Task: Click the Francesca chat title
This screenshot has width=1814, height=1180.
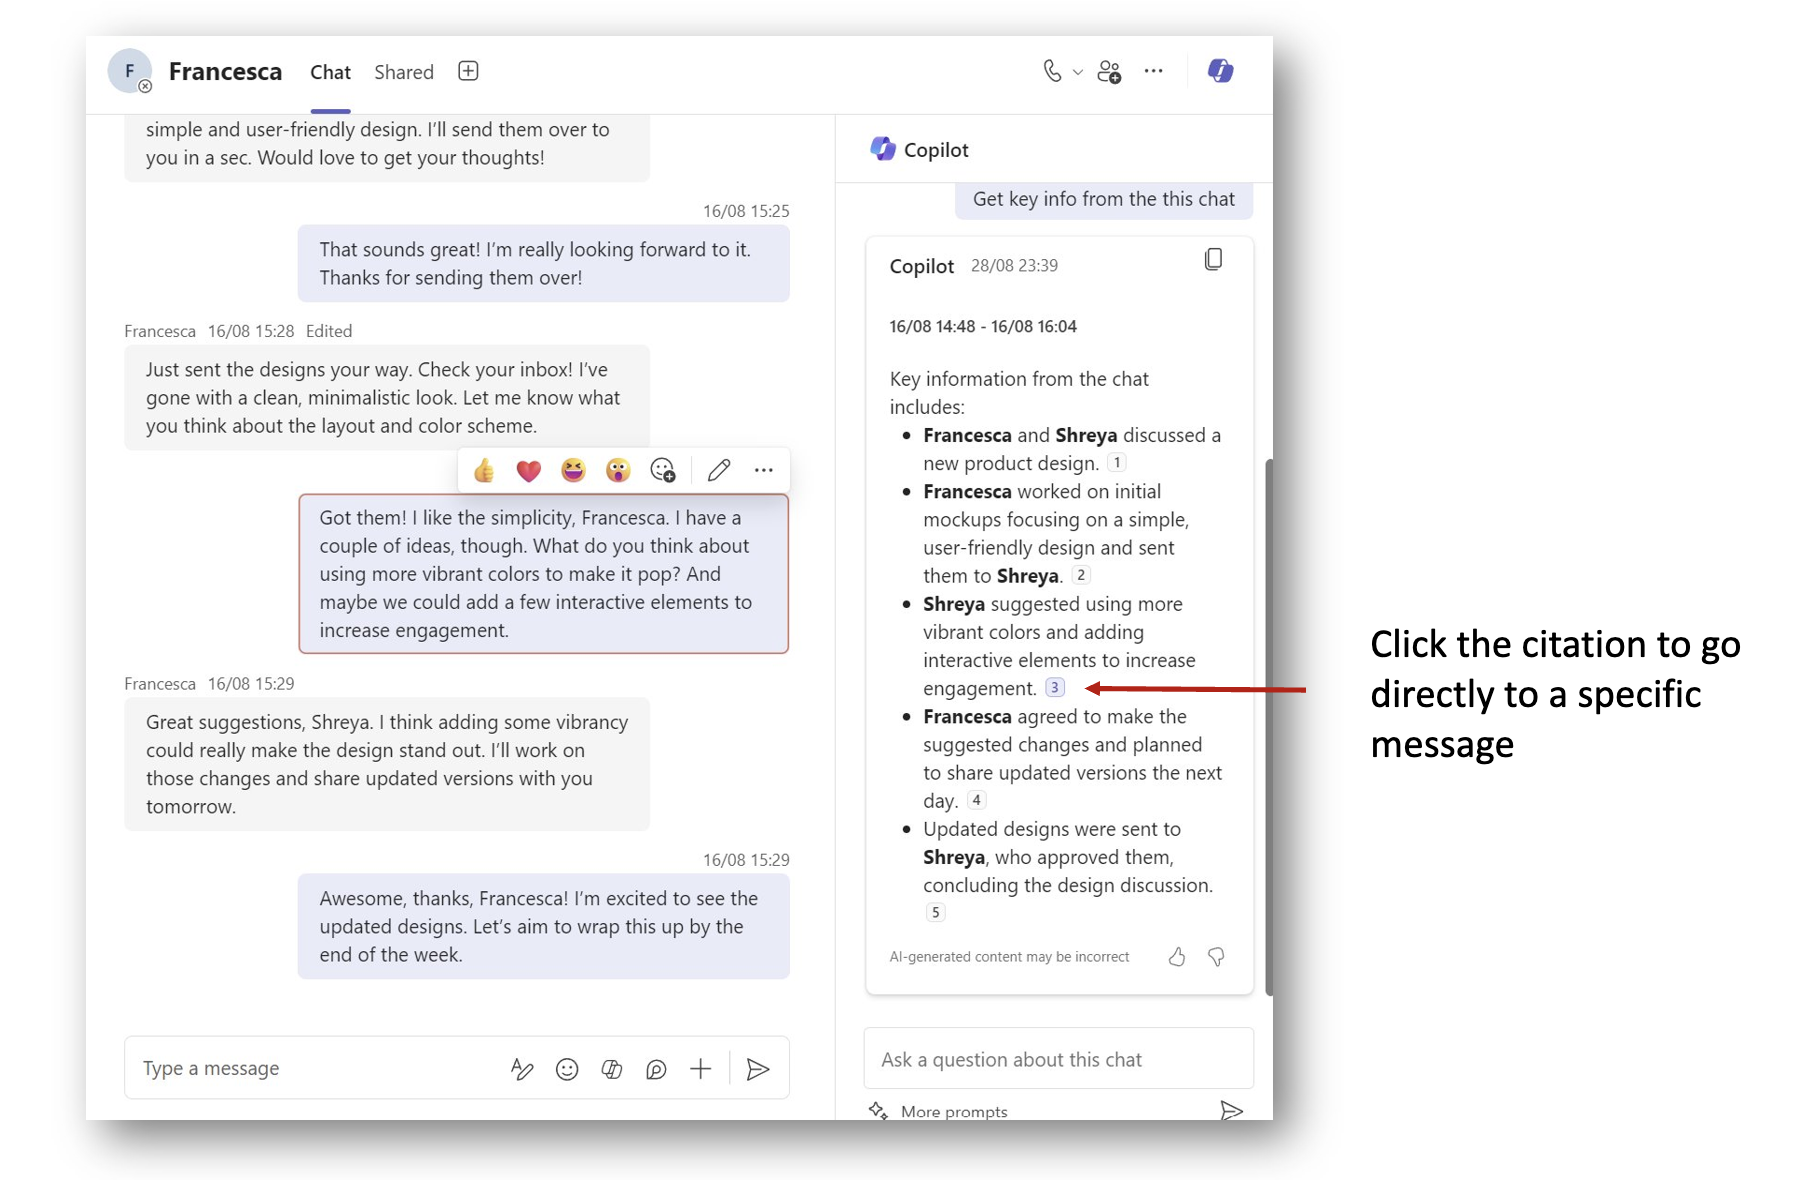Action: click(x=225, y=72)
